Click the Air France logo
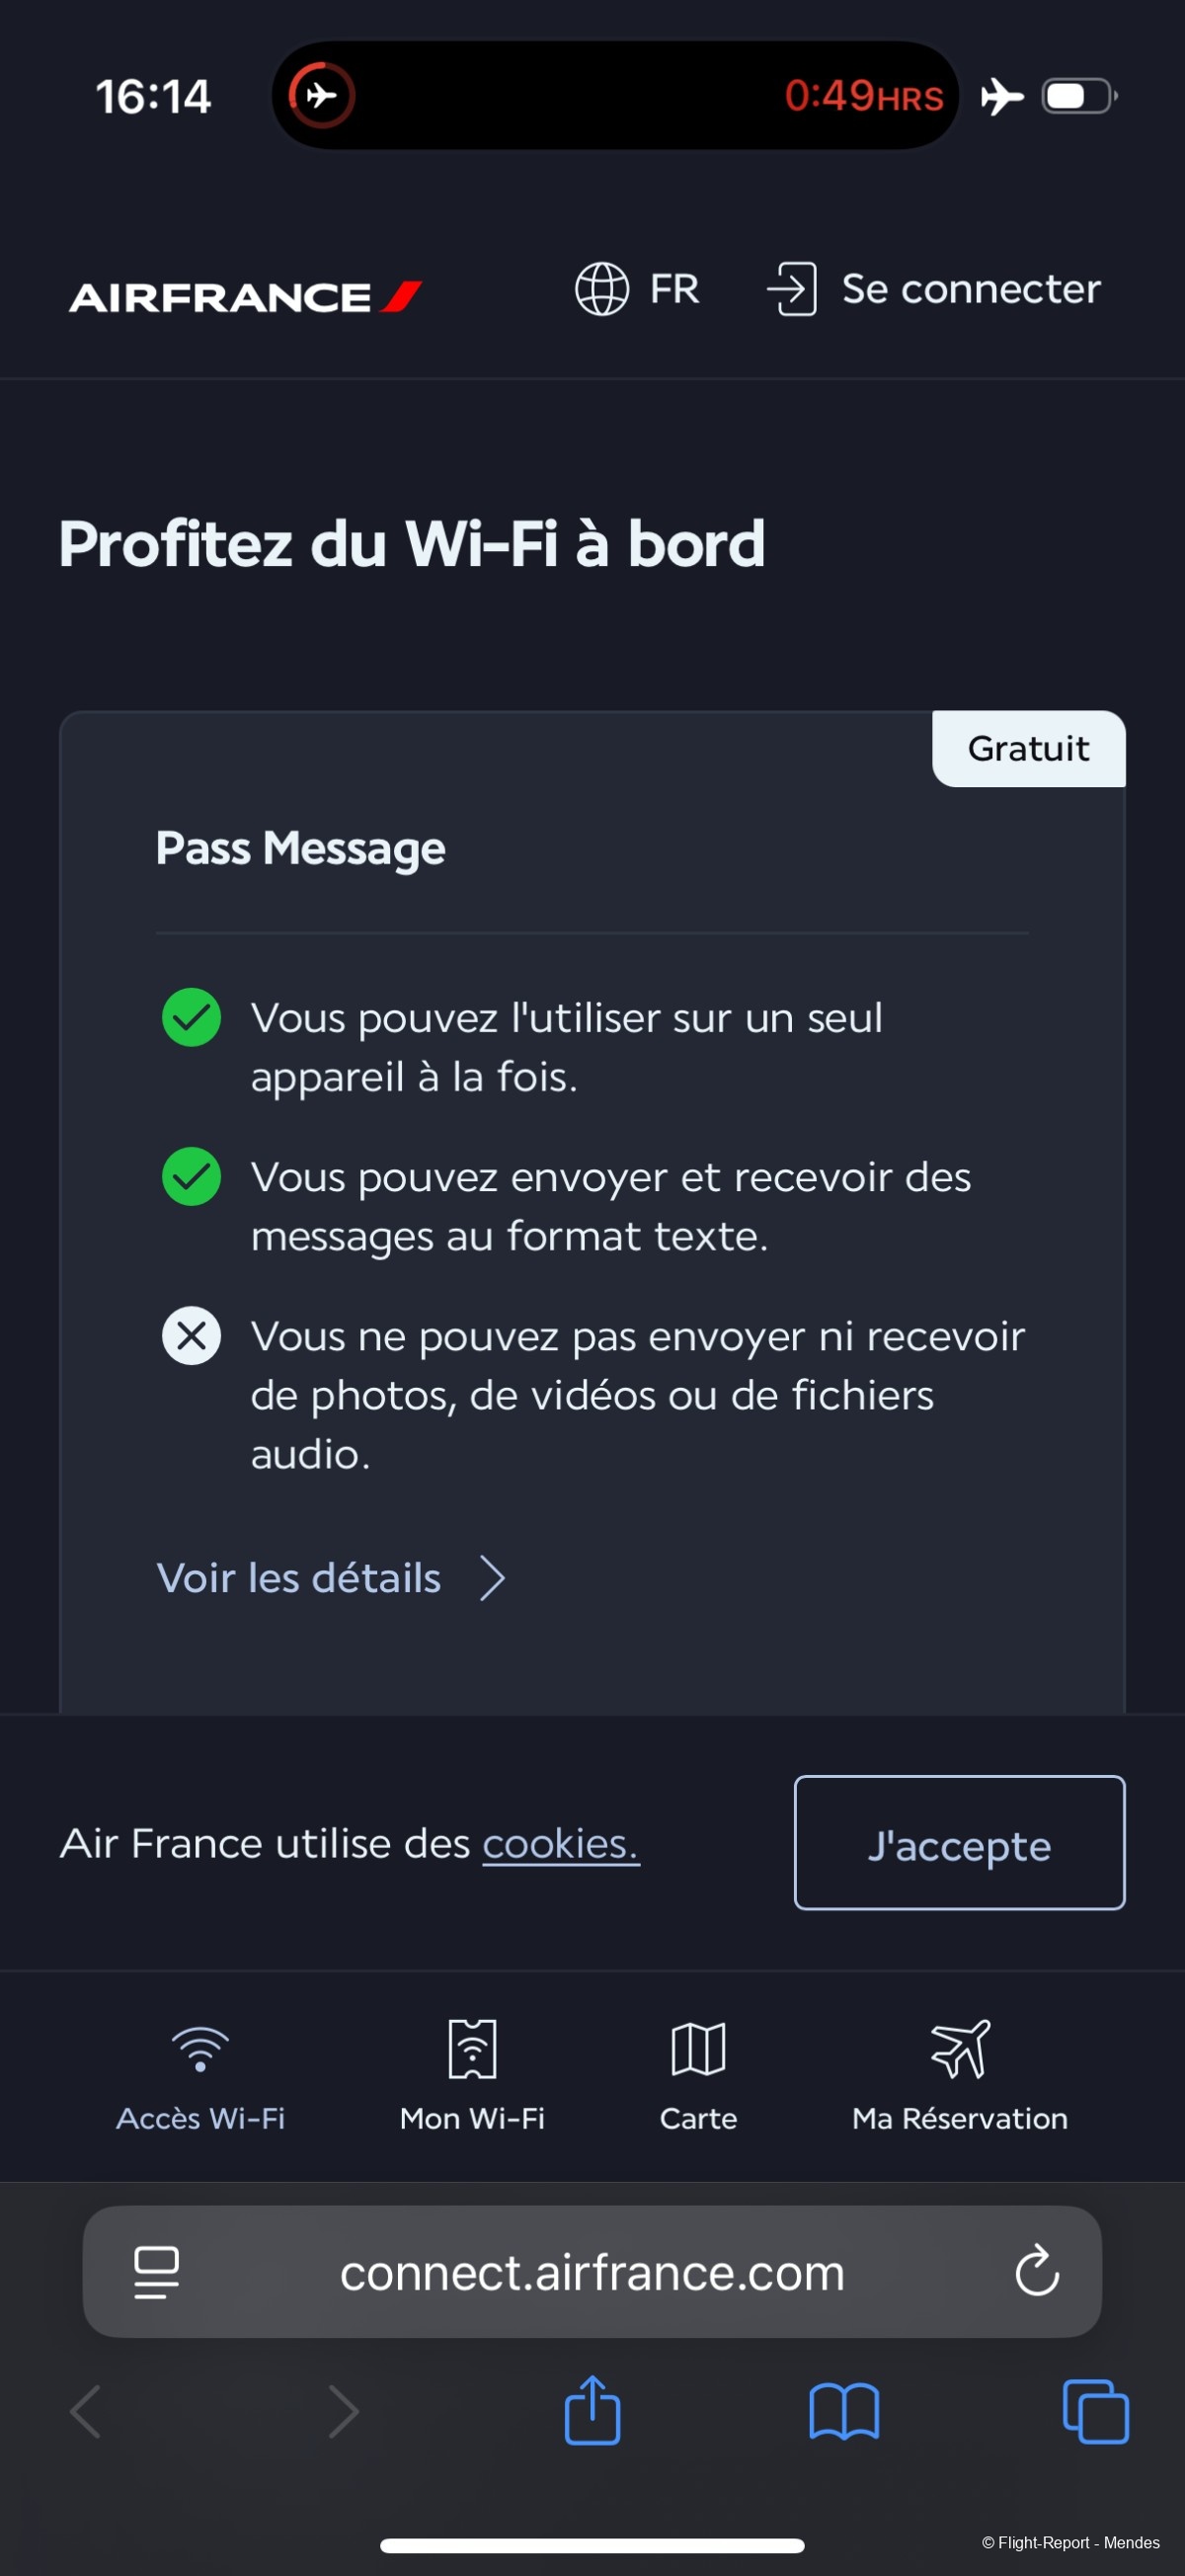This screenshot has width=1185, height=2576. [x=245, y=297]
